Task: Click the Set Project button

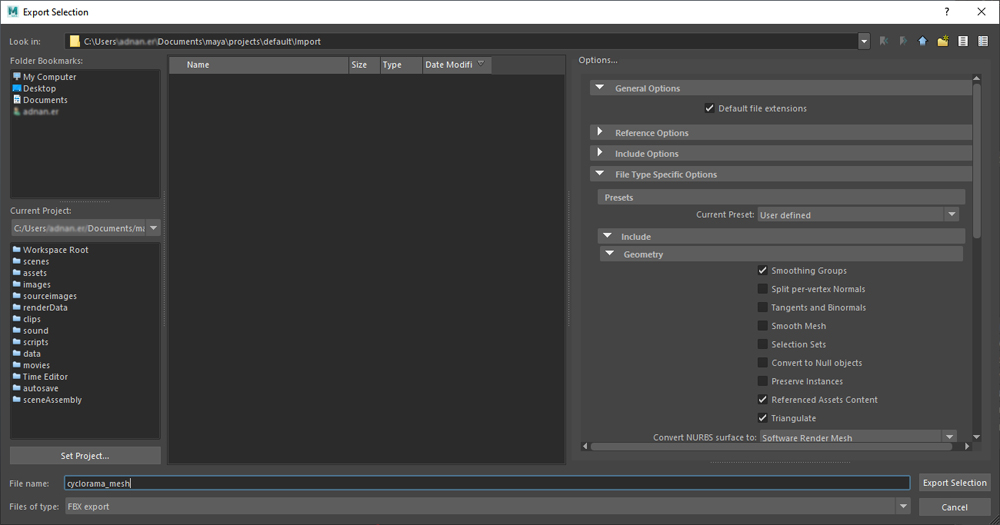Action: [85, 456]
